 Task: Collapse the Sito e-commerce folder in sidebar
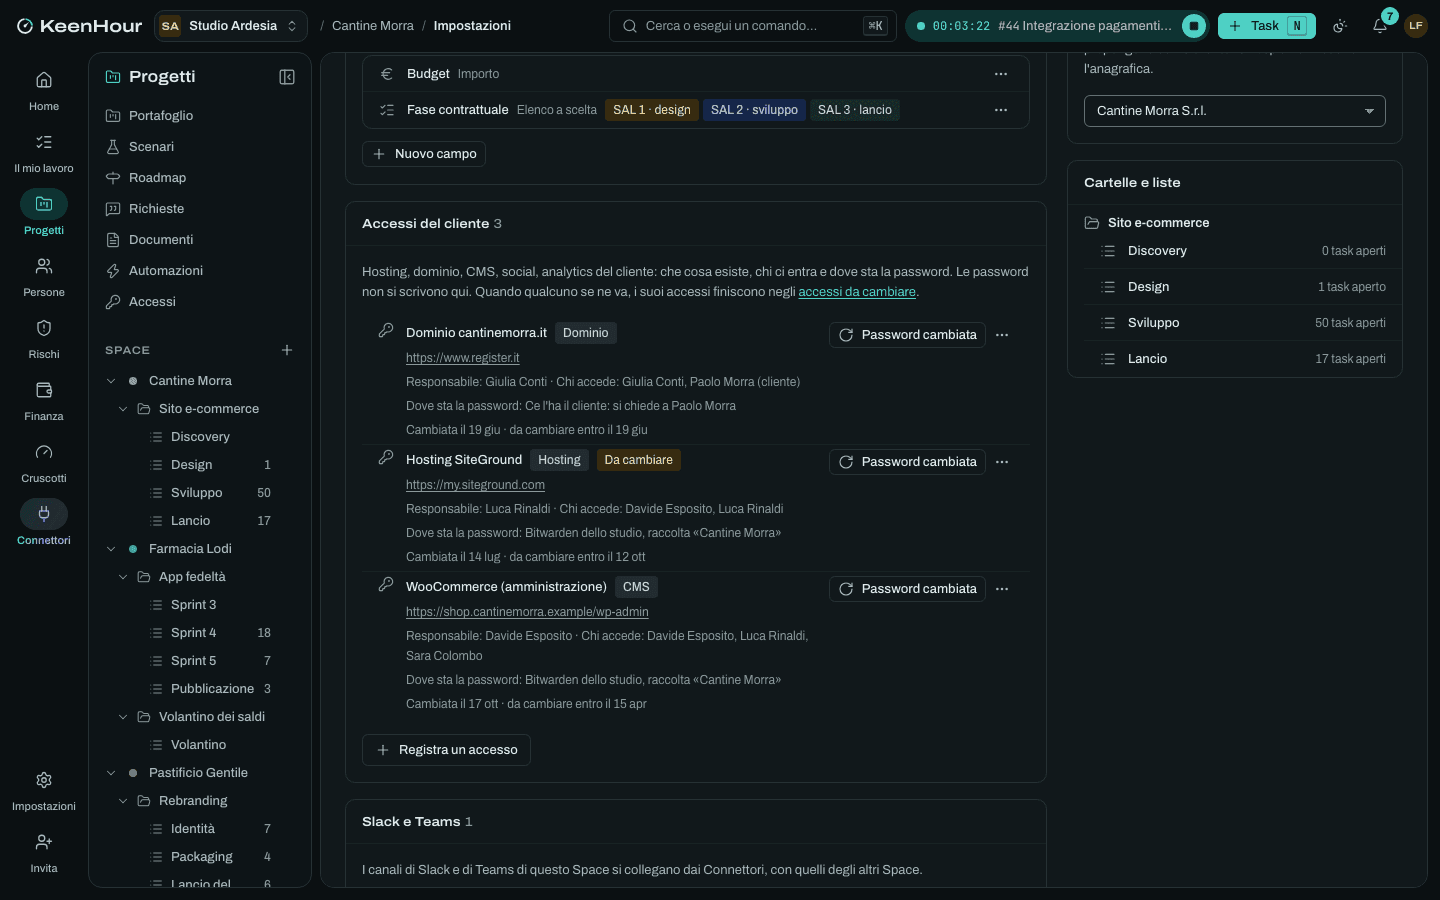[123, 409]
